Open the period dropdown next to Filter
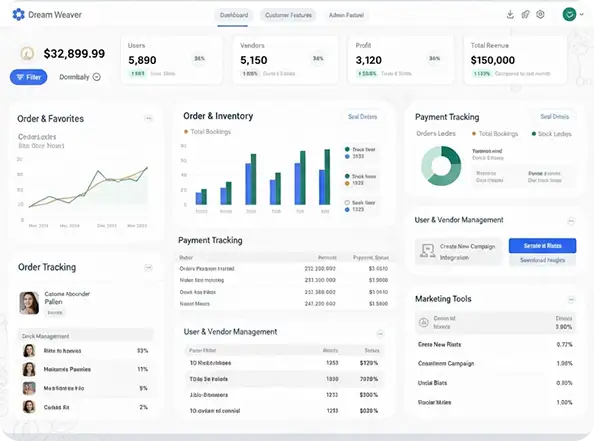 point(80,77)
